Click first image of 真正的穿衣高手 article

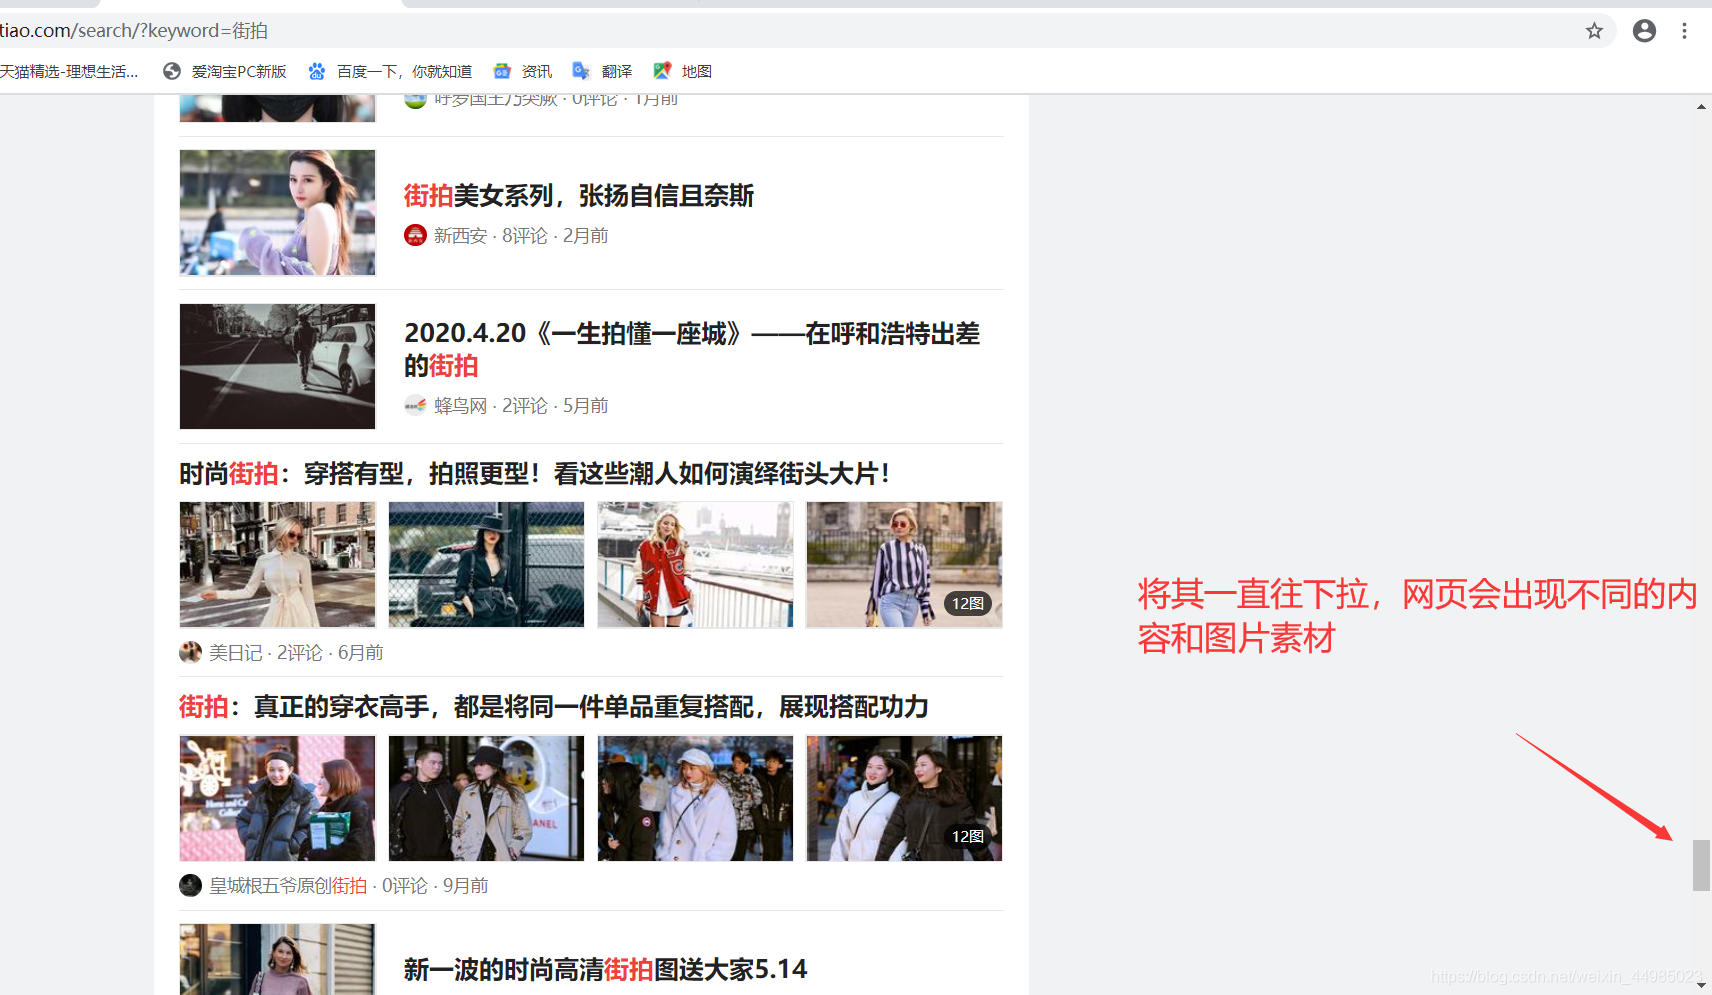click(277, 798)
